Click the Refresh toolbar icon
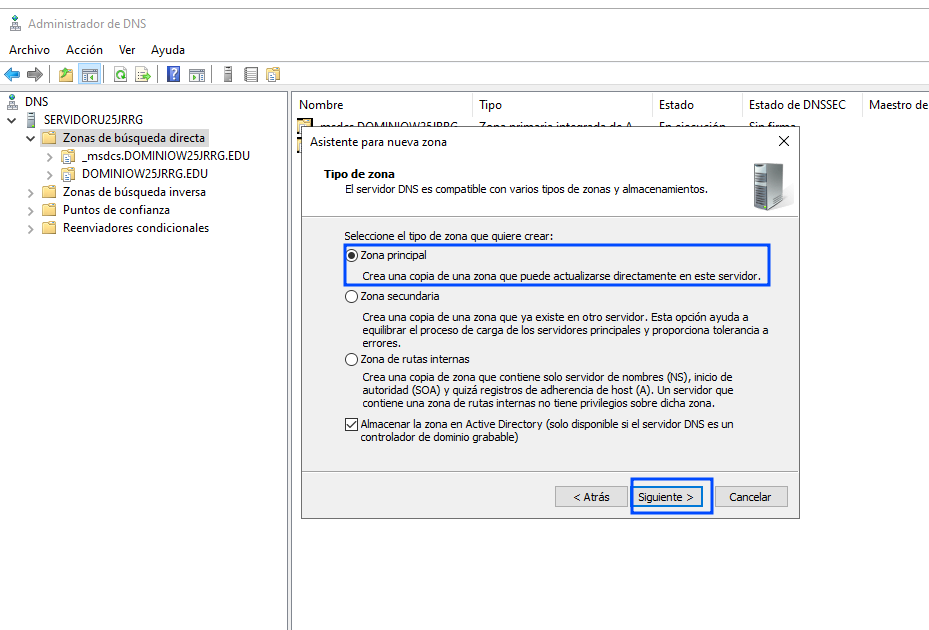This screenshot has width=929, height=630. pyautogui.click(x=120, y=75)
